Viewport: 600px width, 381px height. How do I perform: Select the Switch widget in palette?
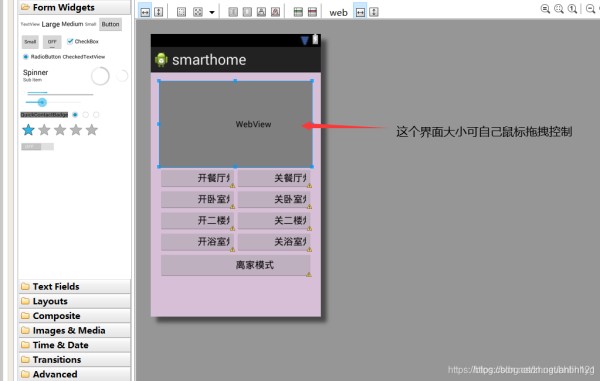(38, 147)
